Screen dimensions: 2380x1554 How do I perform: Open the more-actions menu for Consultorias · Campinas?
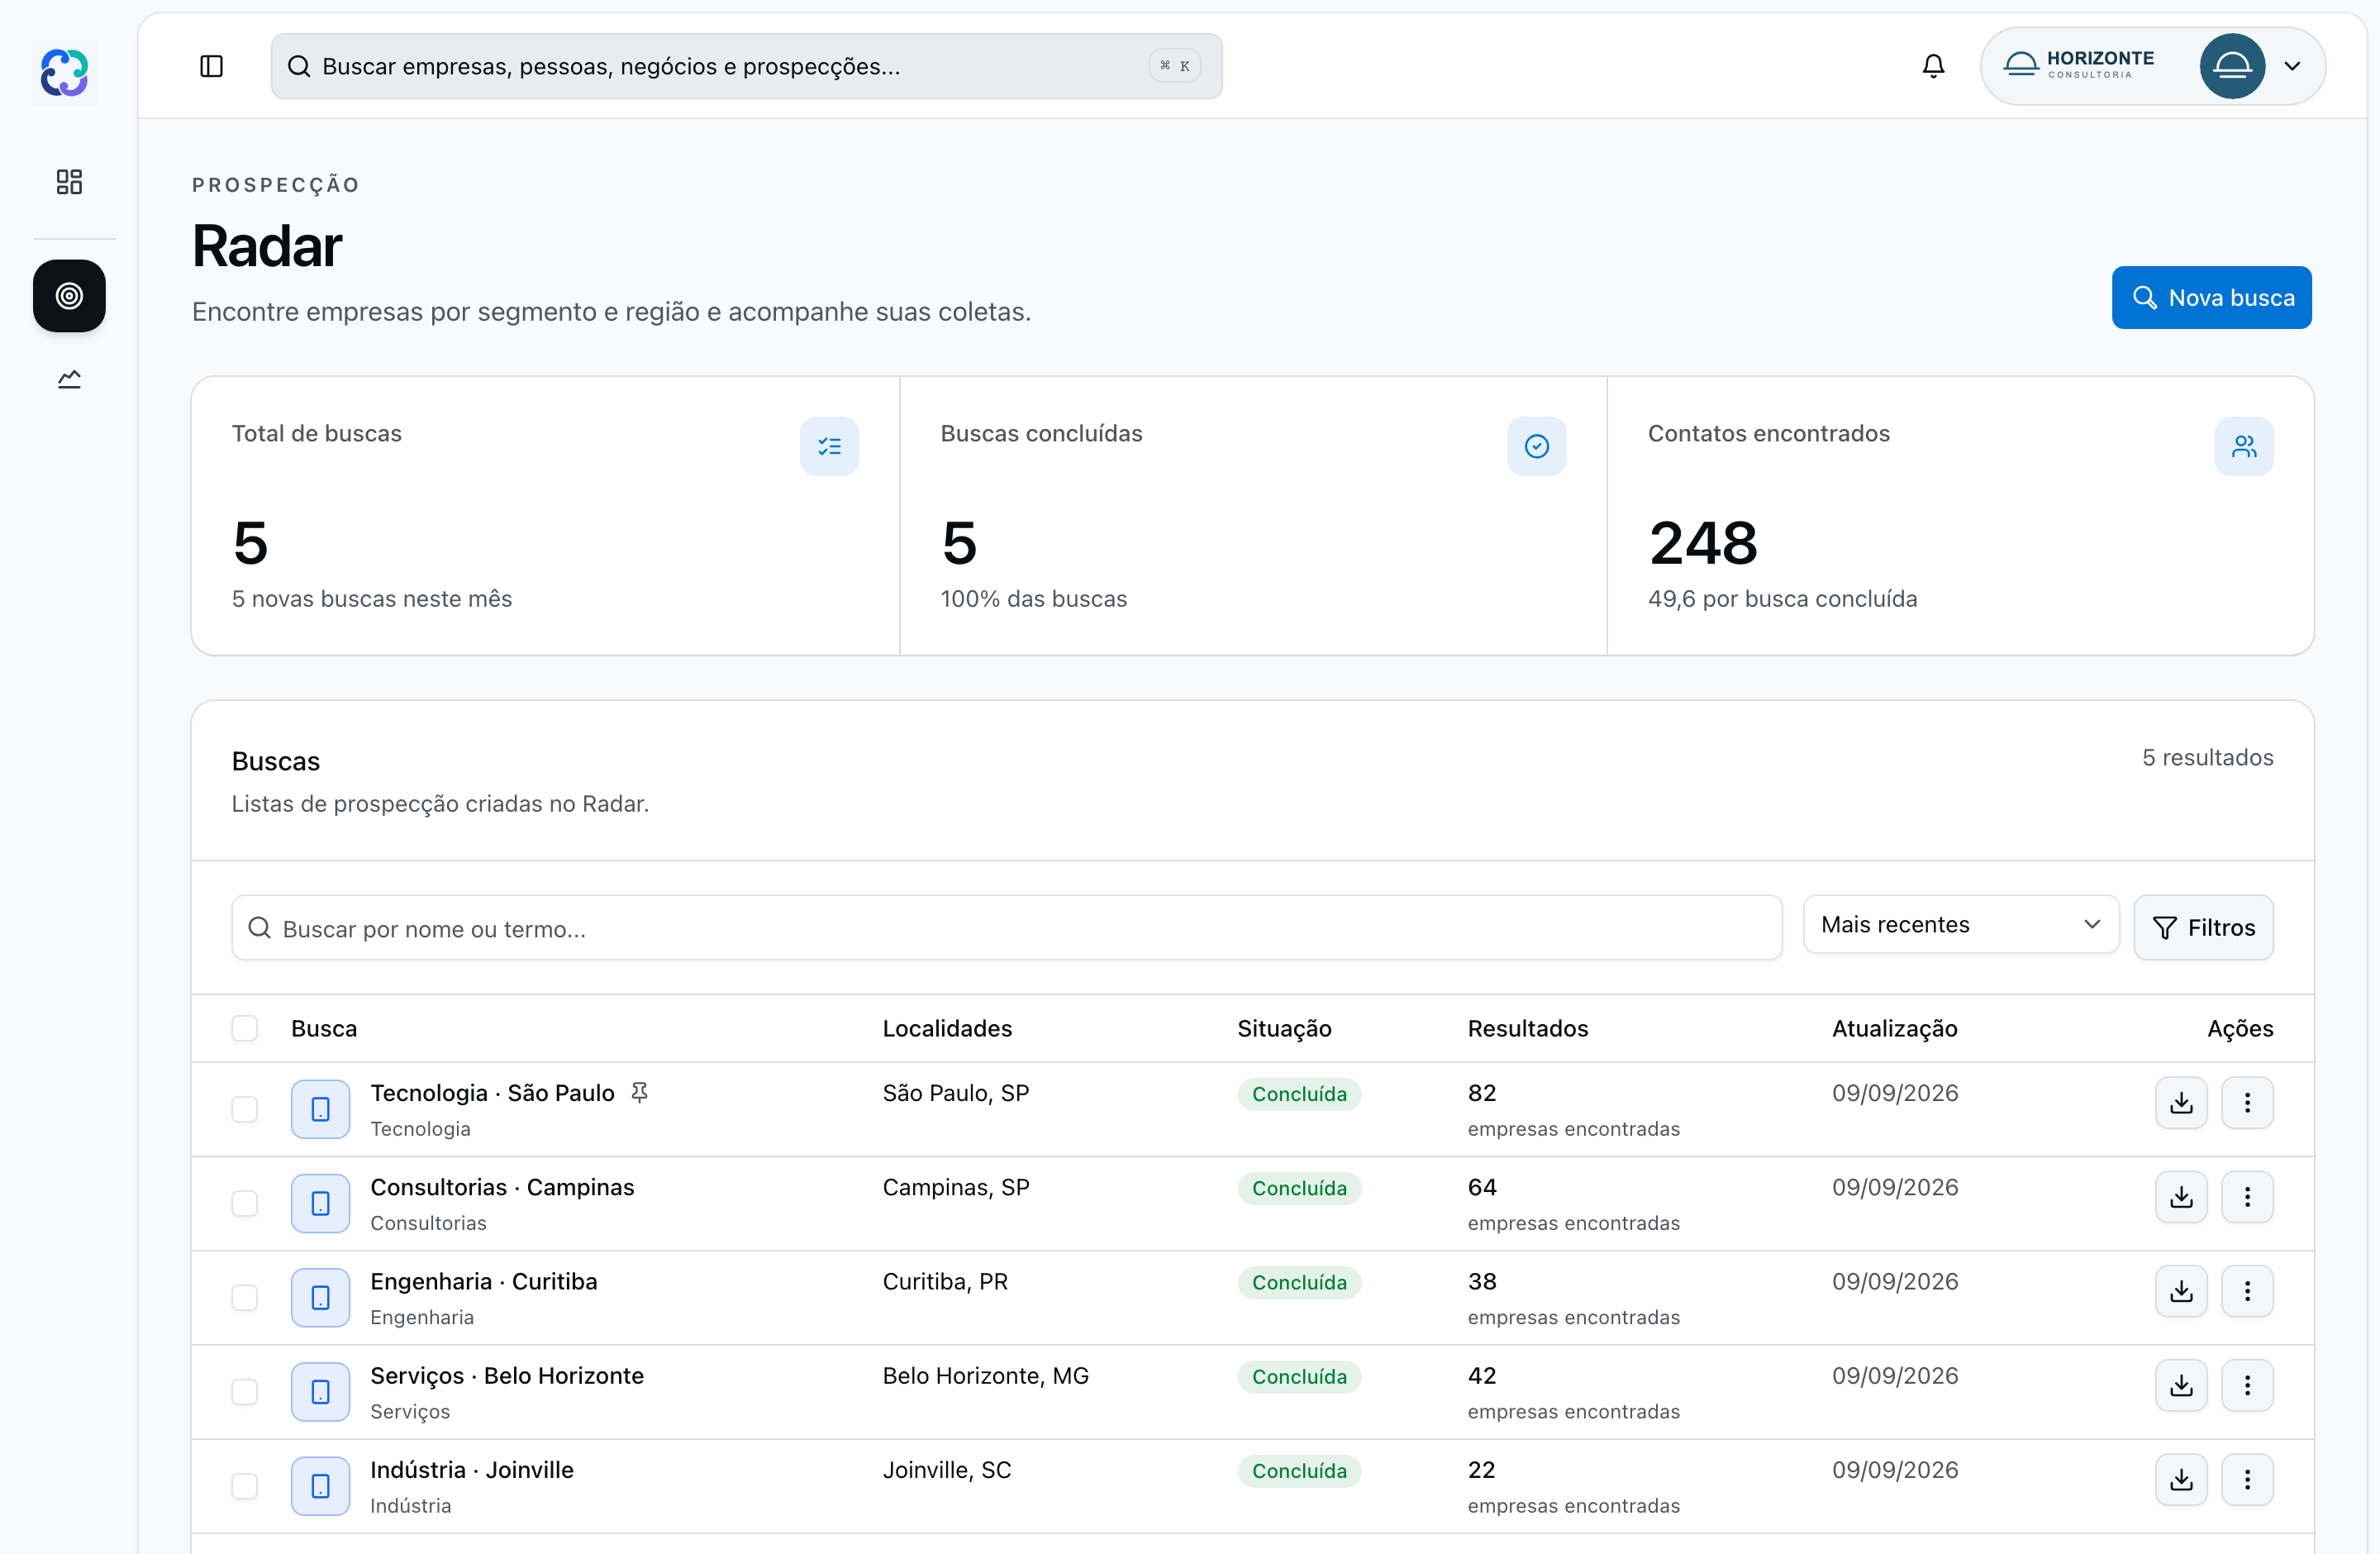click(2247, 1197)
